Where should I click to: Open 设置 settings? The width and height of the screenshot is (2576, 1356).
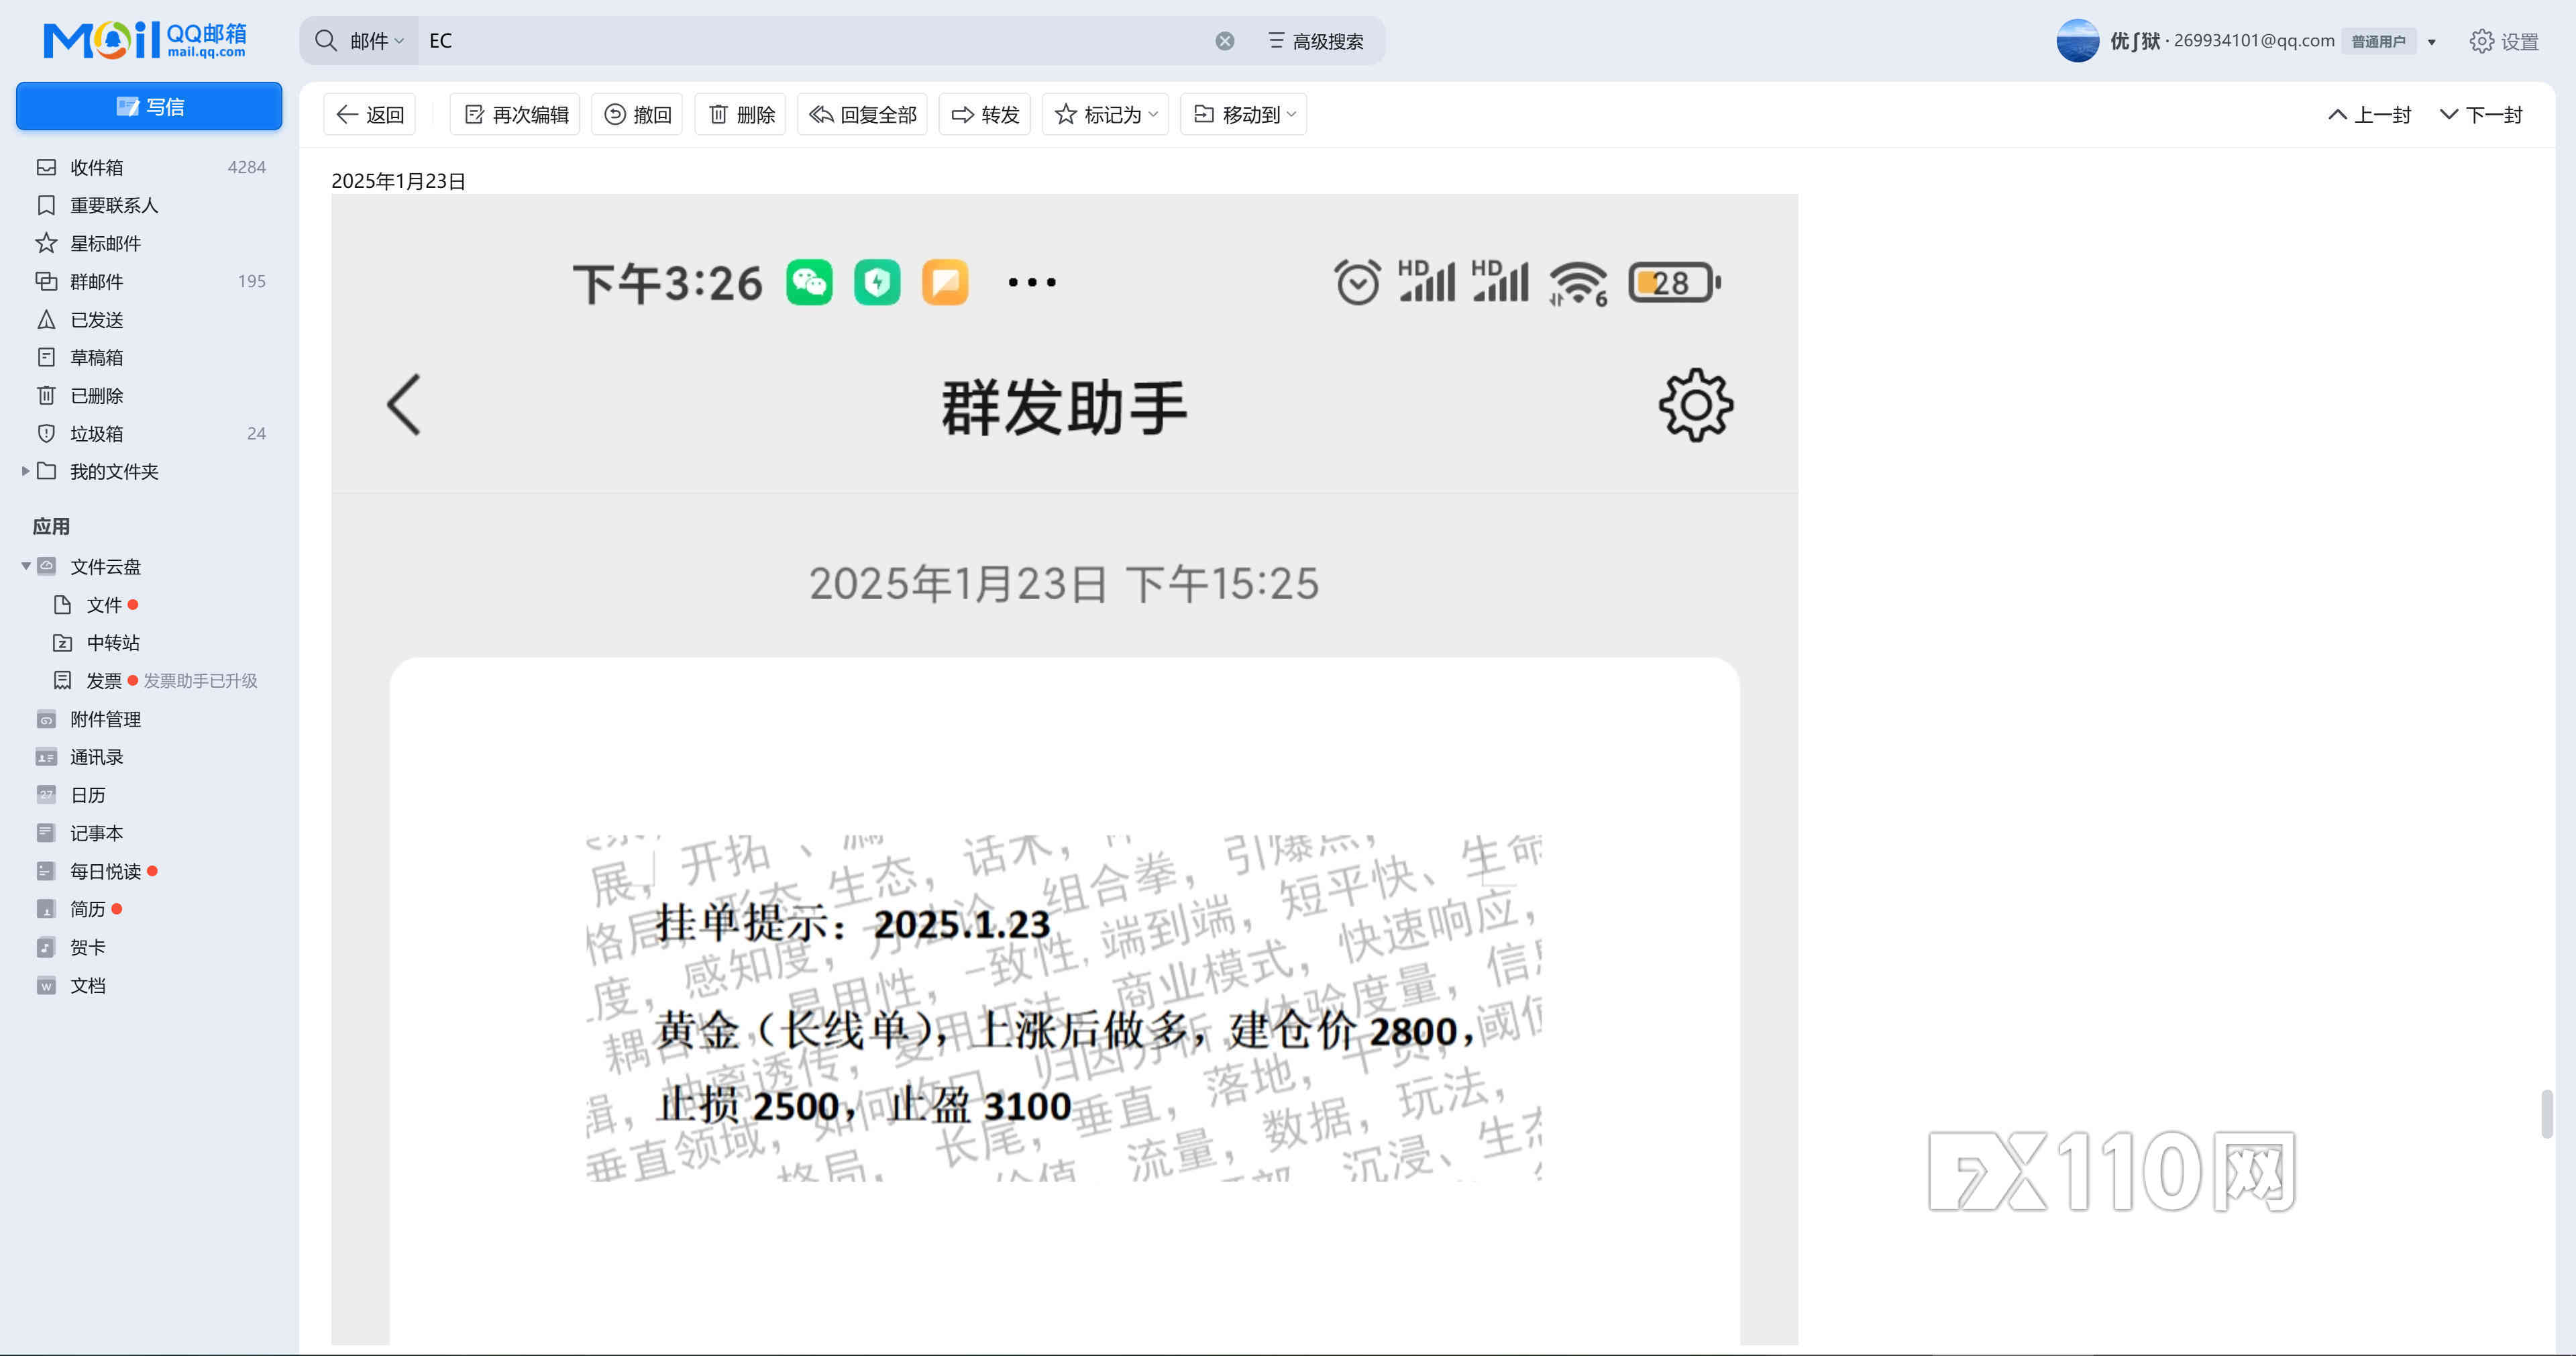pyautogui.click(x=2504, y=41)
